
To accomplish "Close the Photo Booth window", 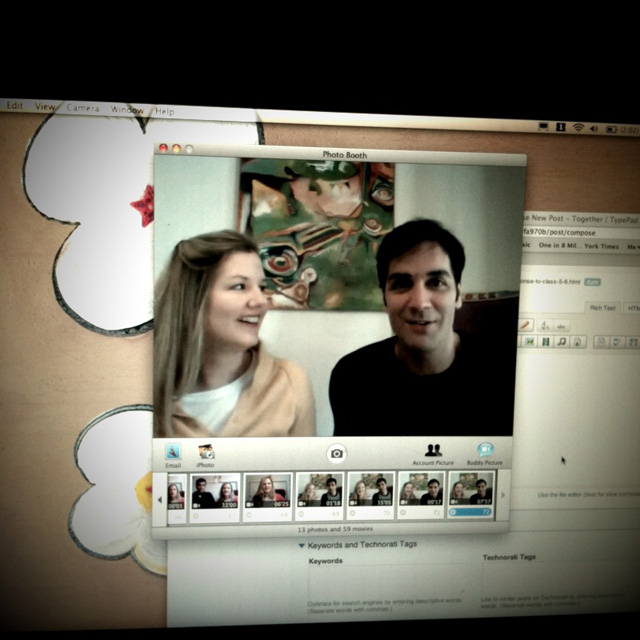I will click(163, 148).
